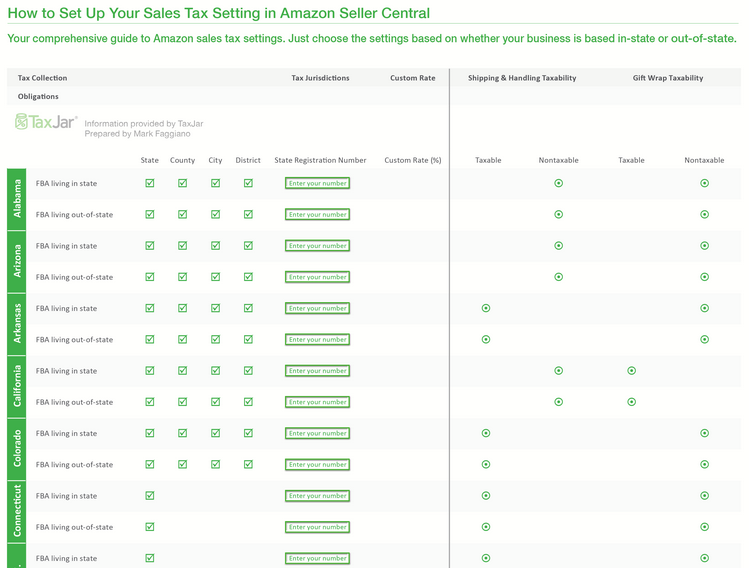Select gift wrap Nontaxable for Connecticut out-of-state row
The image size is (749, 568).
point(705,527)
